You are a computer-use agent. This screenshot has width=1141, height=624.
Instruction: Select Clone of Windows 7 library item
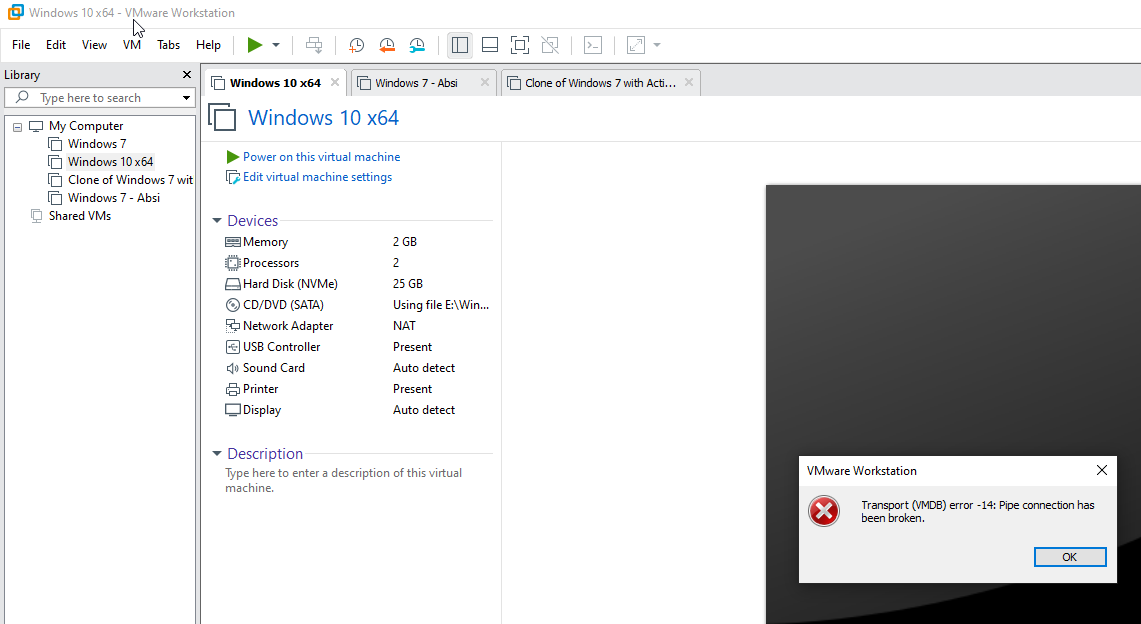(x=130, y=180)
